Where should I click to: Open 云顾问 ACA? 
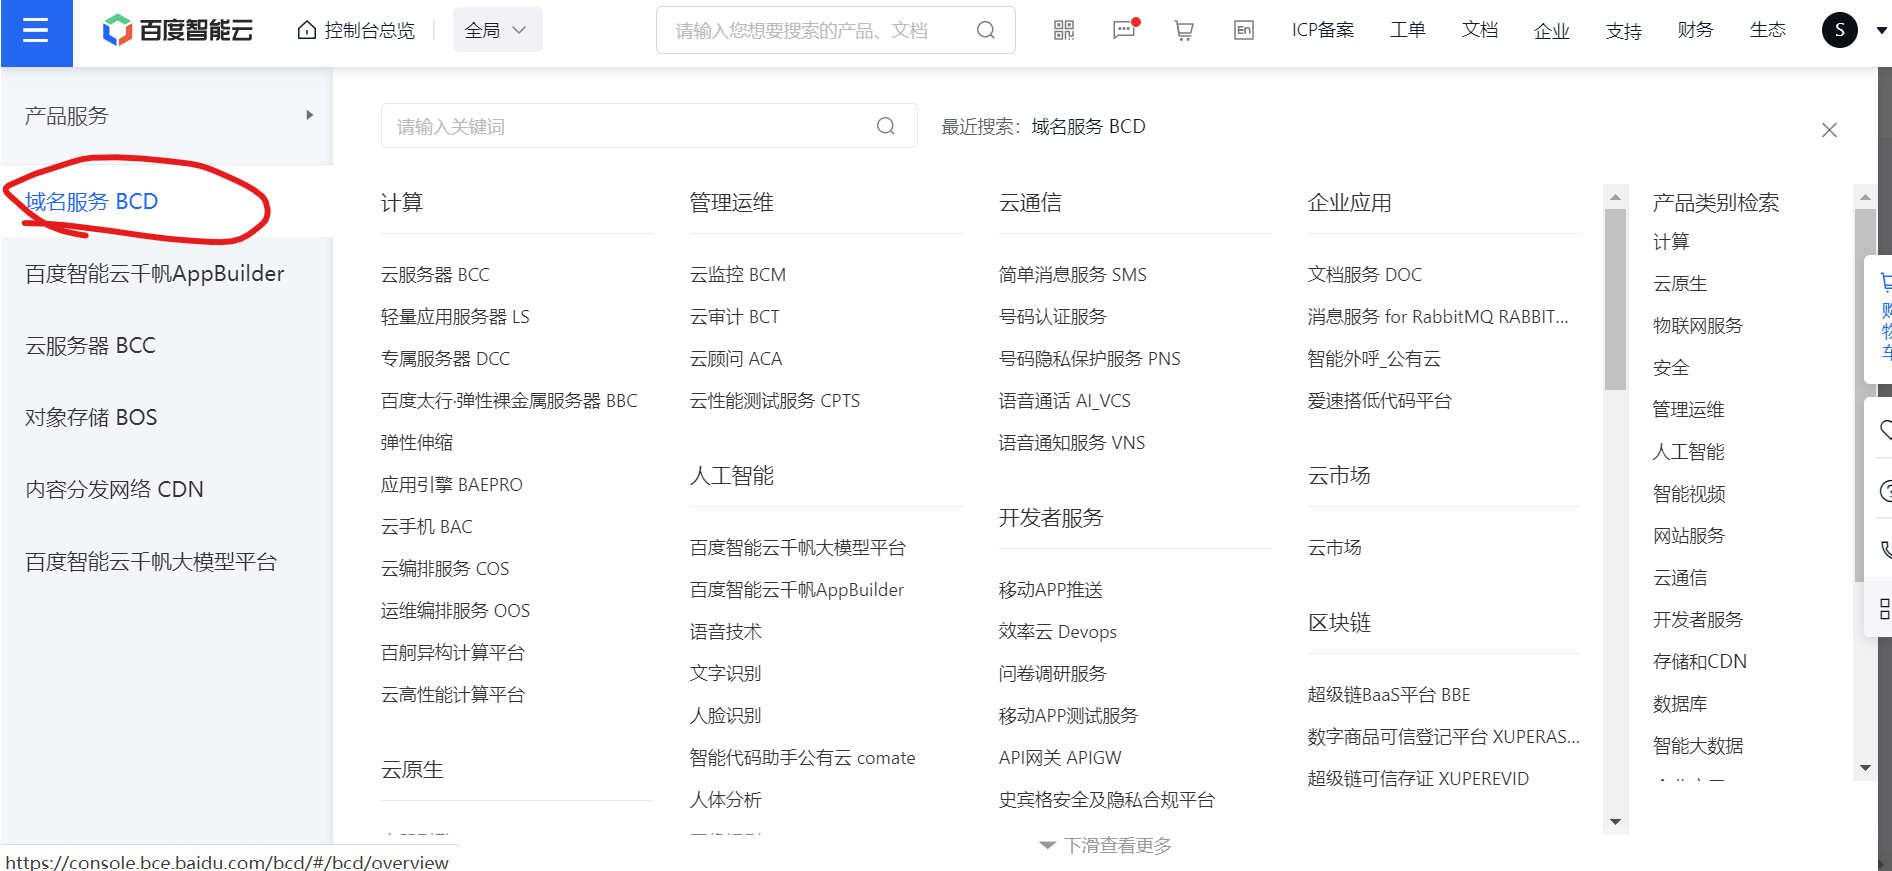(736, 359)
